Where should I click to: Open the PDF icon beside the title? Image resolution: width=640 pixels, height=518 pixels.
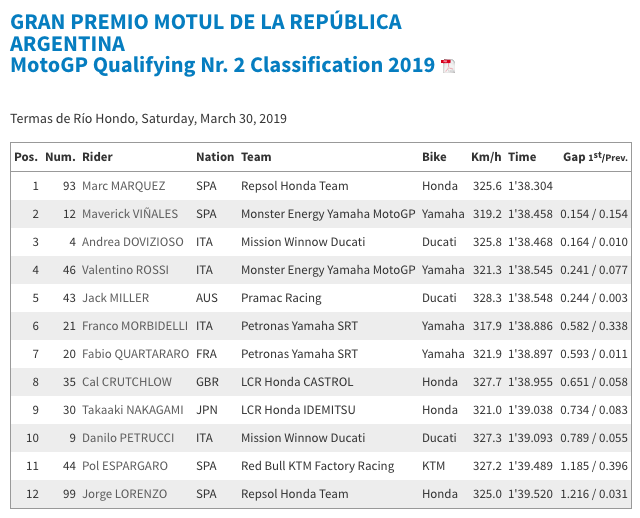tap(448, 66)
